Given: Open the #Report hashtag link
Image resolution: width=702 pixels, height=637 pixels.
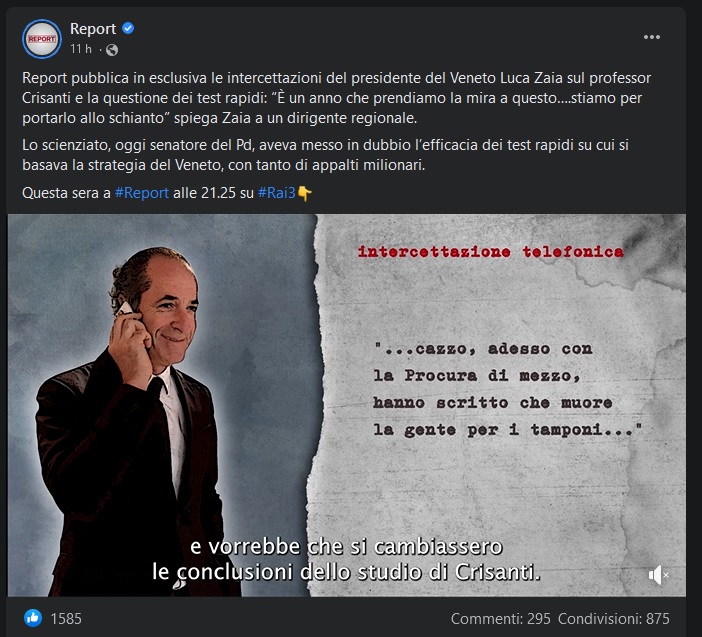Looking at the screenshot, I should click(141, 193).
